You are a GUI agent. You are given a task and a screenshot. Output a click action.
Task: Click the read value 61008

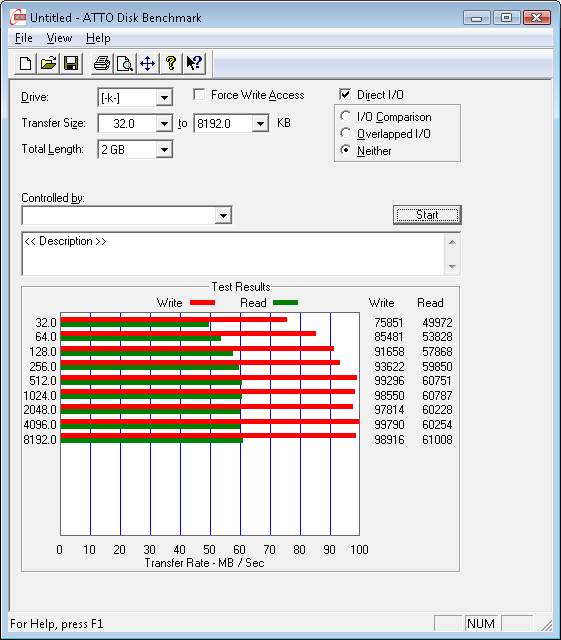[x=437, y=440]
